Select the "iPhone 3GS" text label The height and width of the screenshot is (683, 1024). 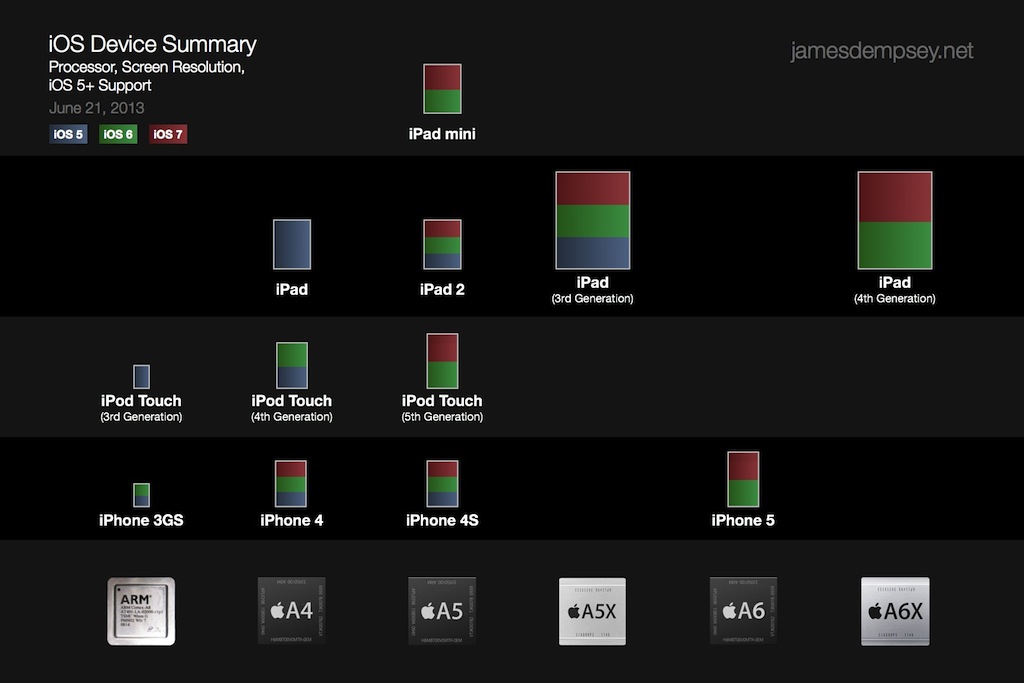click(141, 520)
